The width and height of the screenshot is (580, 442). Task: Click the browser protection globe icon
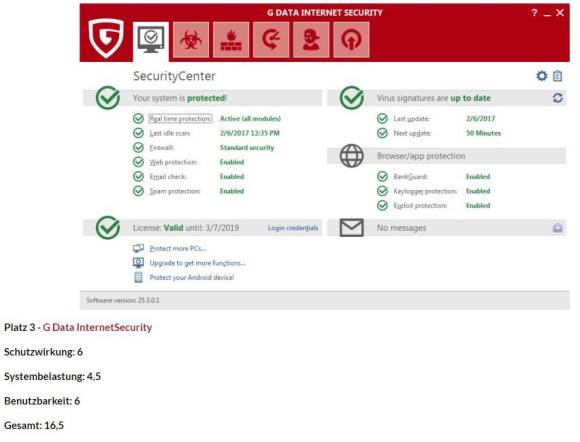352,156
